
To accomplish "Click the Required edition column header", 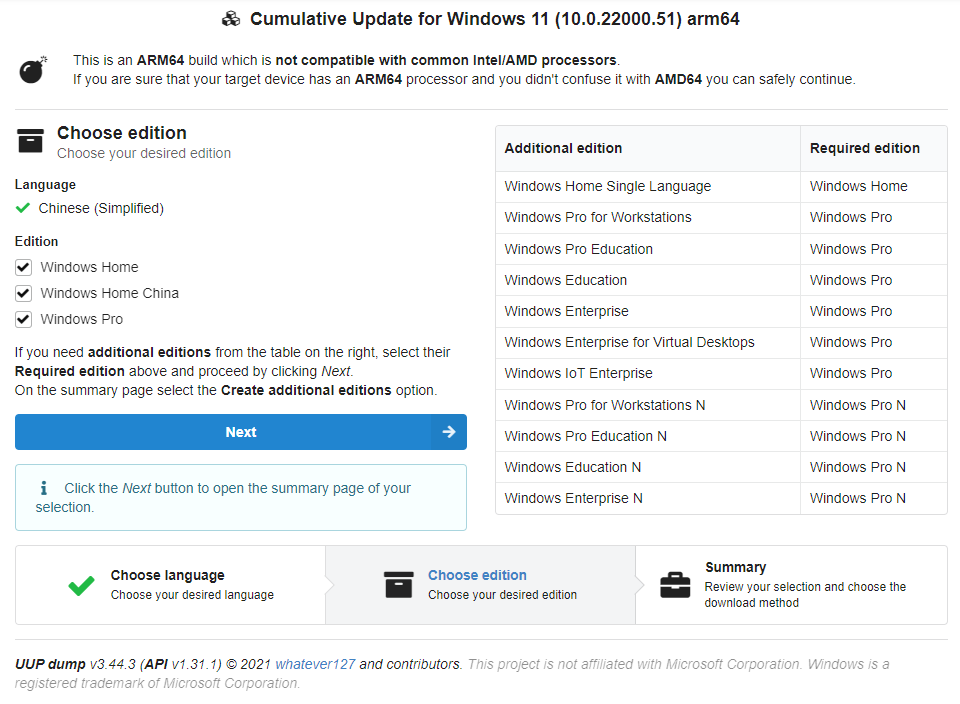I will [x=864, y=148].
